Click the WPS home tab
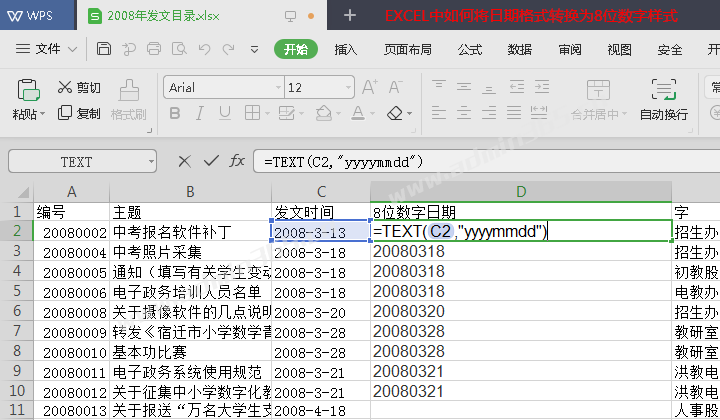720x420 pixels. point(37,15)
